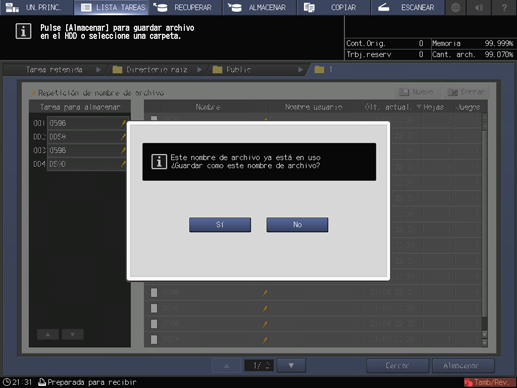
Task: Click the pencil mark on task 003
Action: [x=123, y=150]
